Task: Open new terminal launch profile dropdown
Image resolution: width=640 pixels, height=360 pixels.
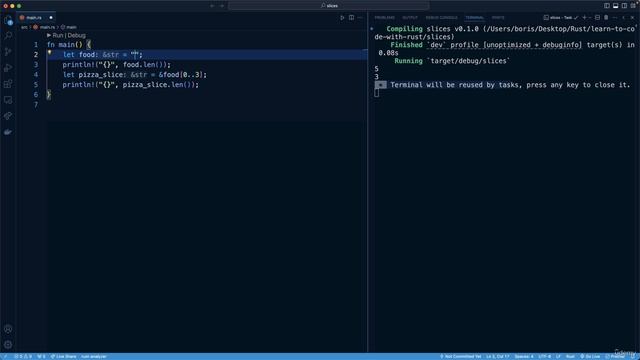Action: tap(590, 18)
